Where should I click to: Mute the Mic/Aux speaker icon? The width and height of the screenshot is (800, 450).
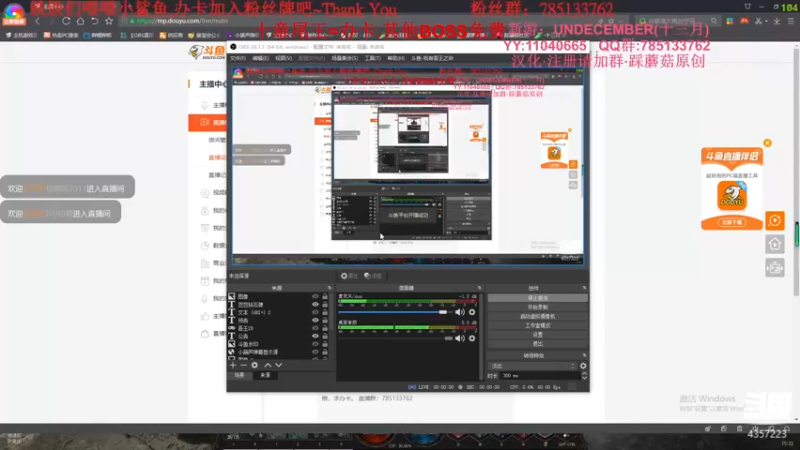pos(460,312)
